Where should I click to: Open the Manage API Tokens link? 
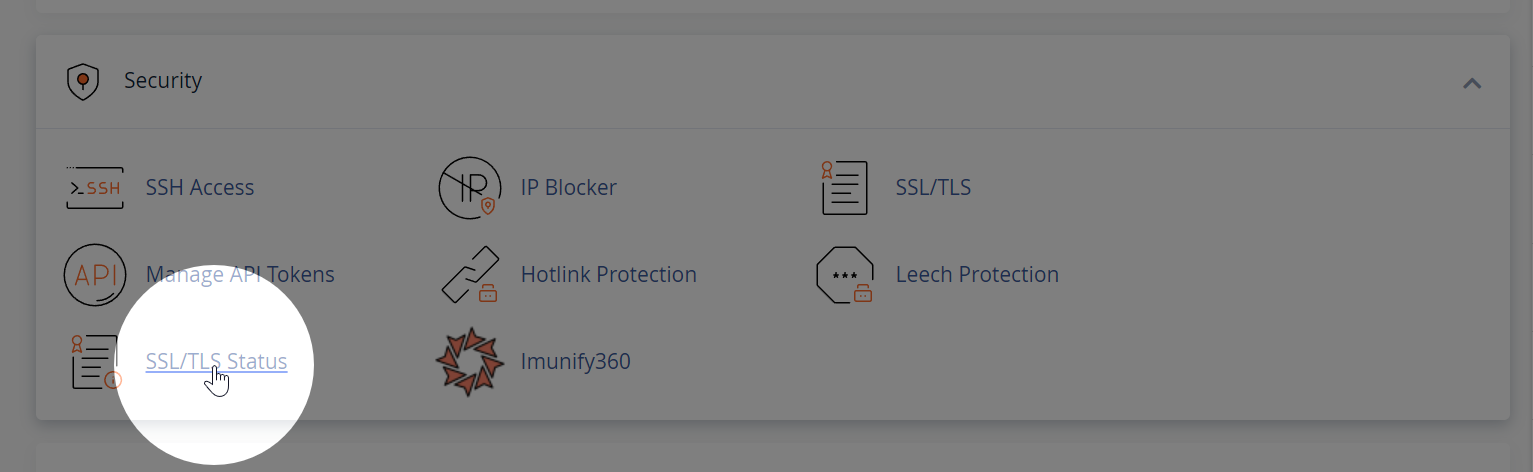pos(240,274)
